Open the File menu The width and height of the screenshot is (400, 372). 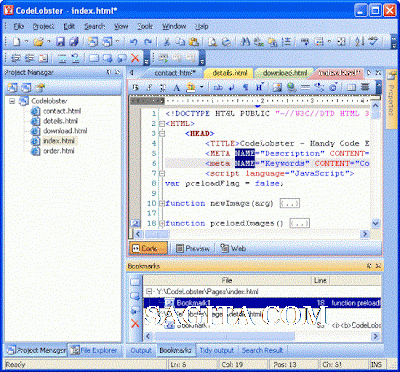18,26
